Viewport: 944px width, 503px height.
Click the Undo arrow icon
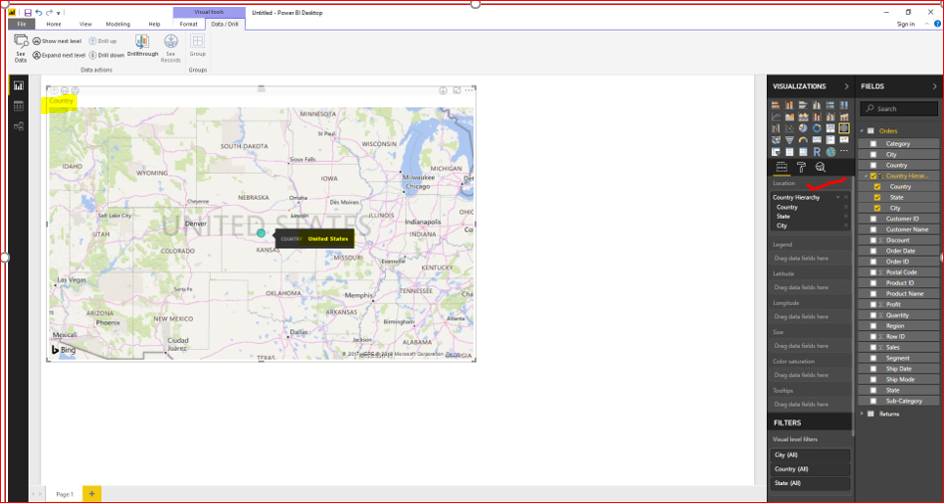tap(39, 12)
